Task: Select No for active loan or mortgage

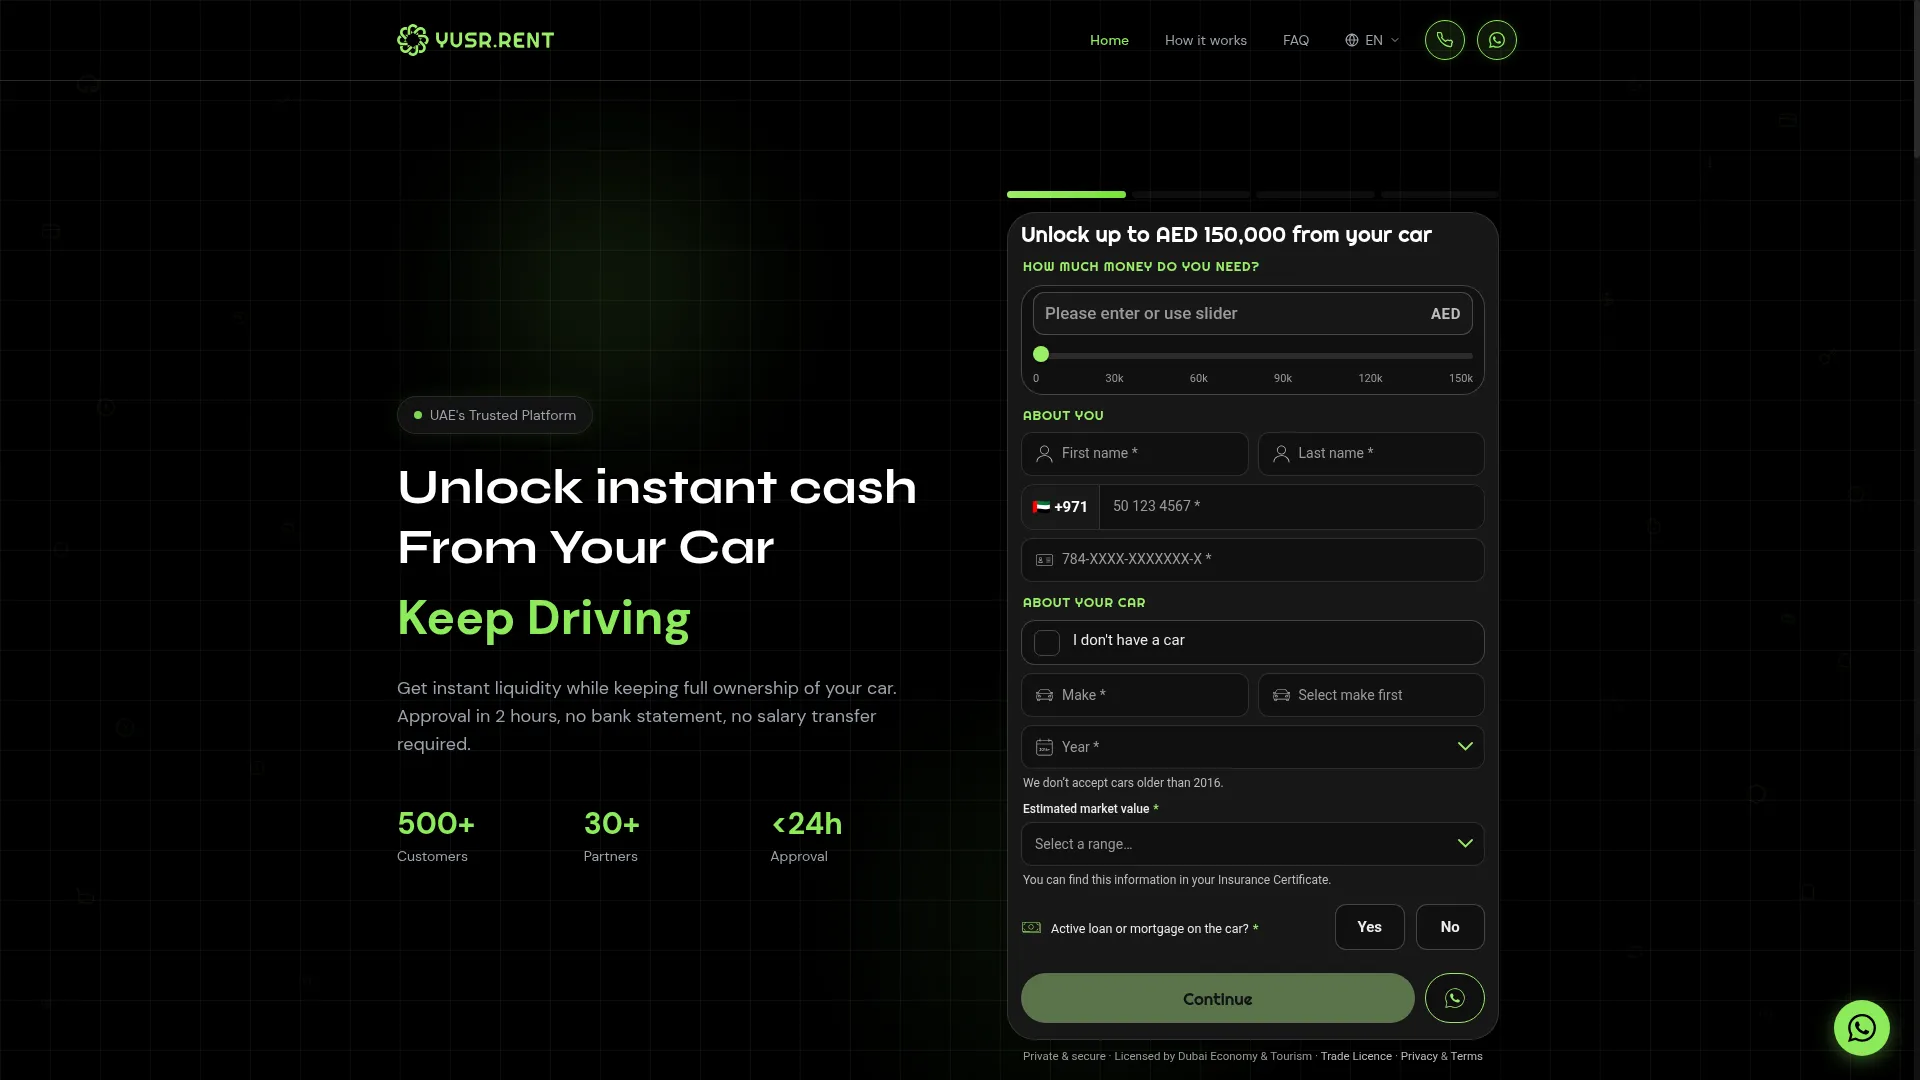Action: 1450,927
